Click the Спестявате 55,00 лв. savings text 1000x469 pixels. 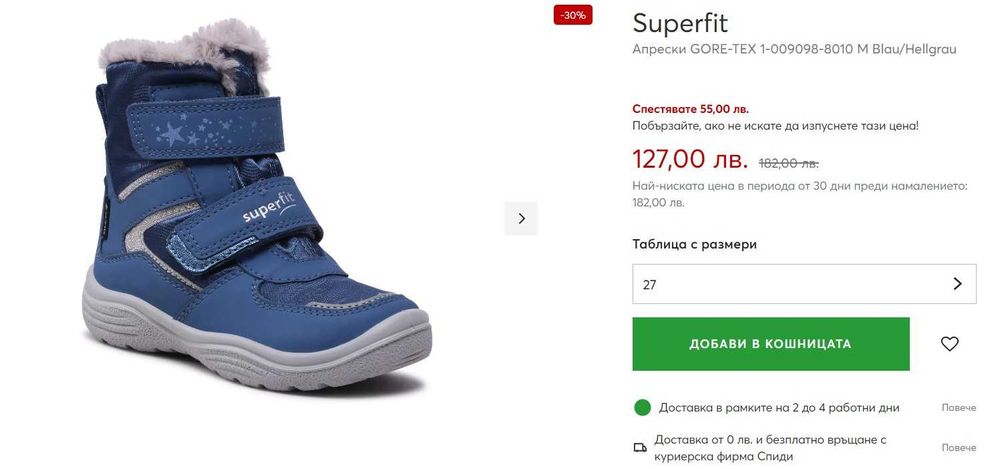pos(690,108)
